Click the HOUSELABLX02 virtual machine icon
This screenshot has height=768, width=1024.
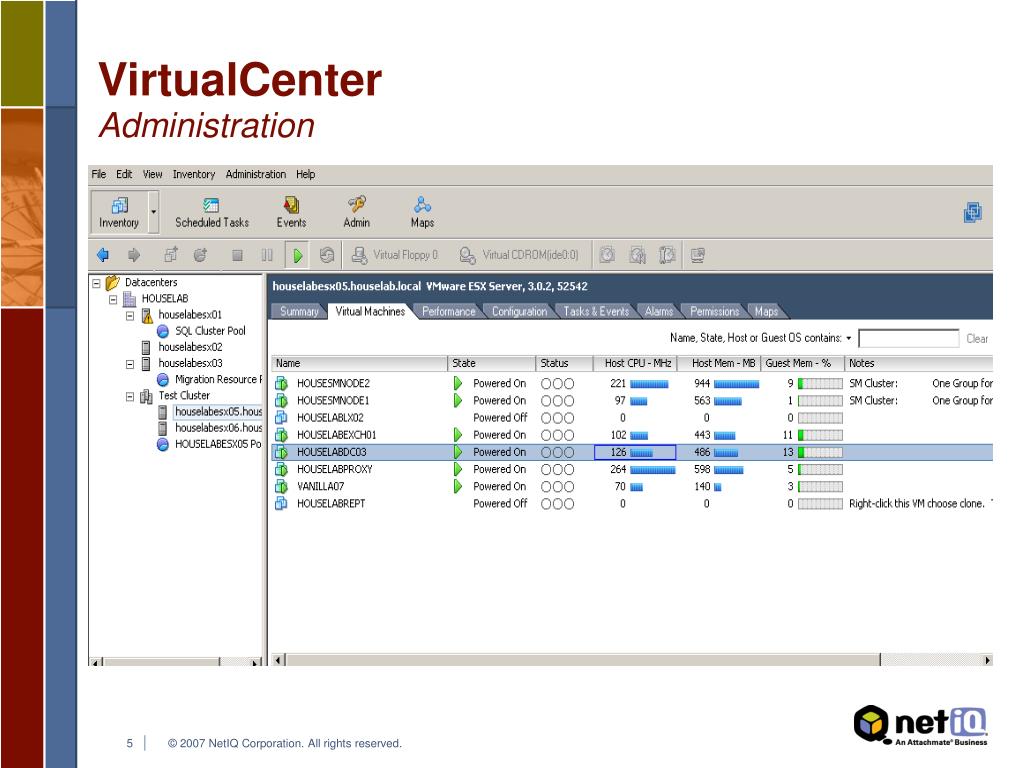click(x=281, y=417)
